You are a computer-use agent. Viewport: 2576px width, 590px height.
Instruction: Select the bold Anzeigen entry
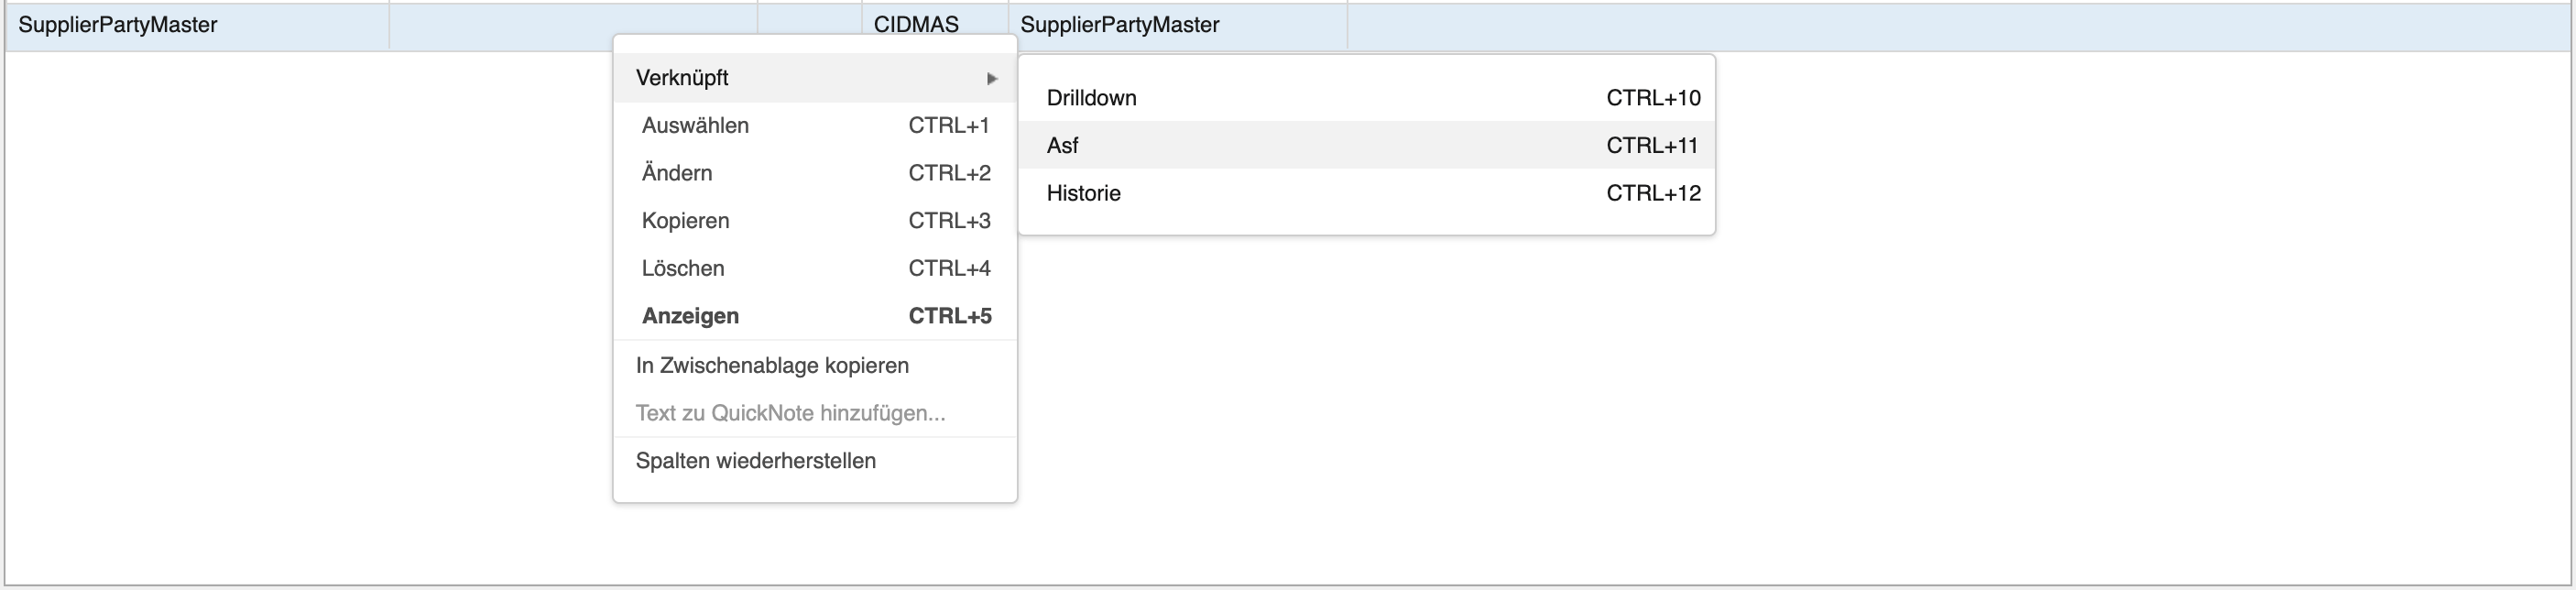[690, 316]
